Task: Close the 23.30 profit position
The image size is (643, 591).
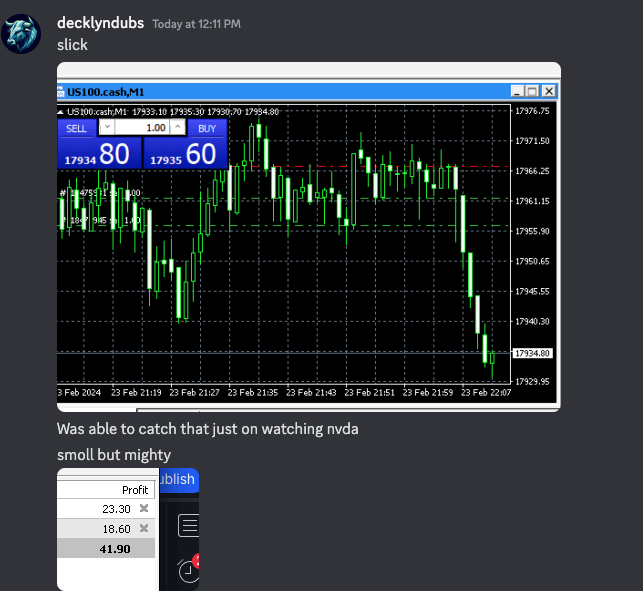Action: point(144,509)
